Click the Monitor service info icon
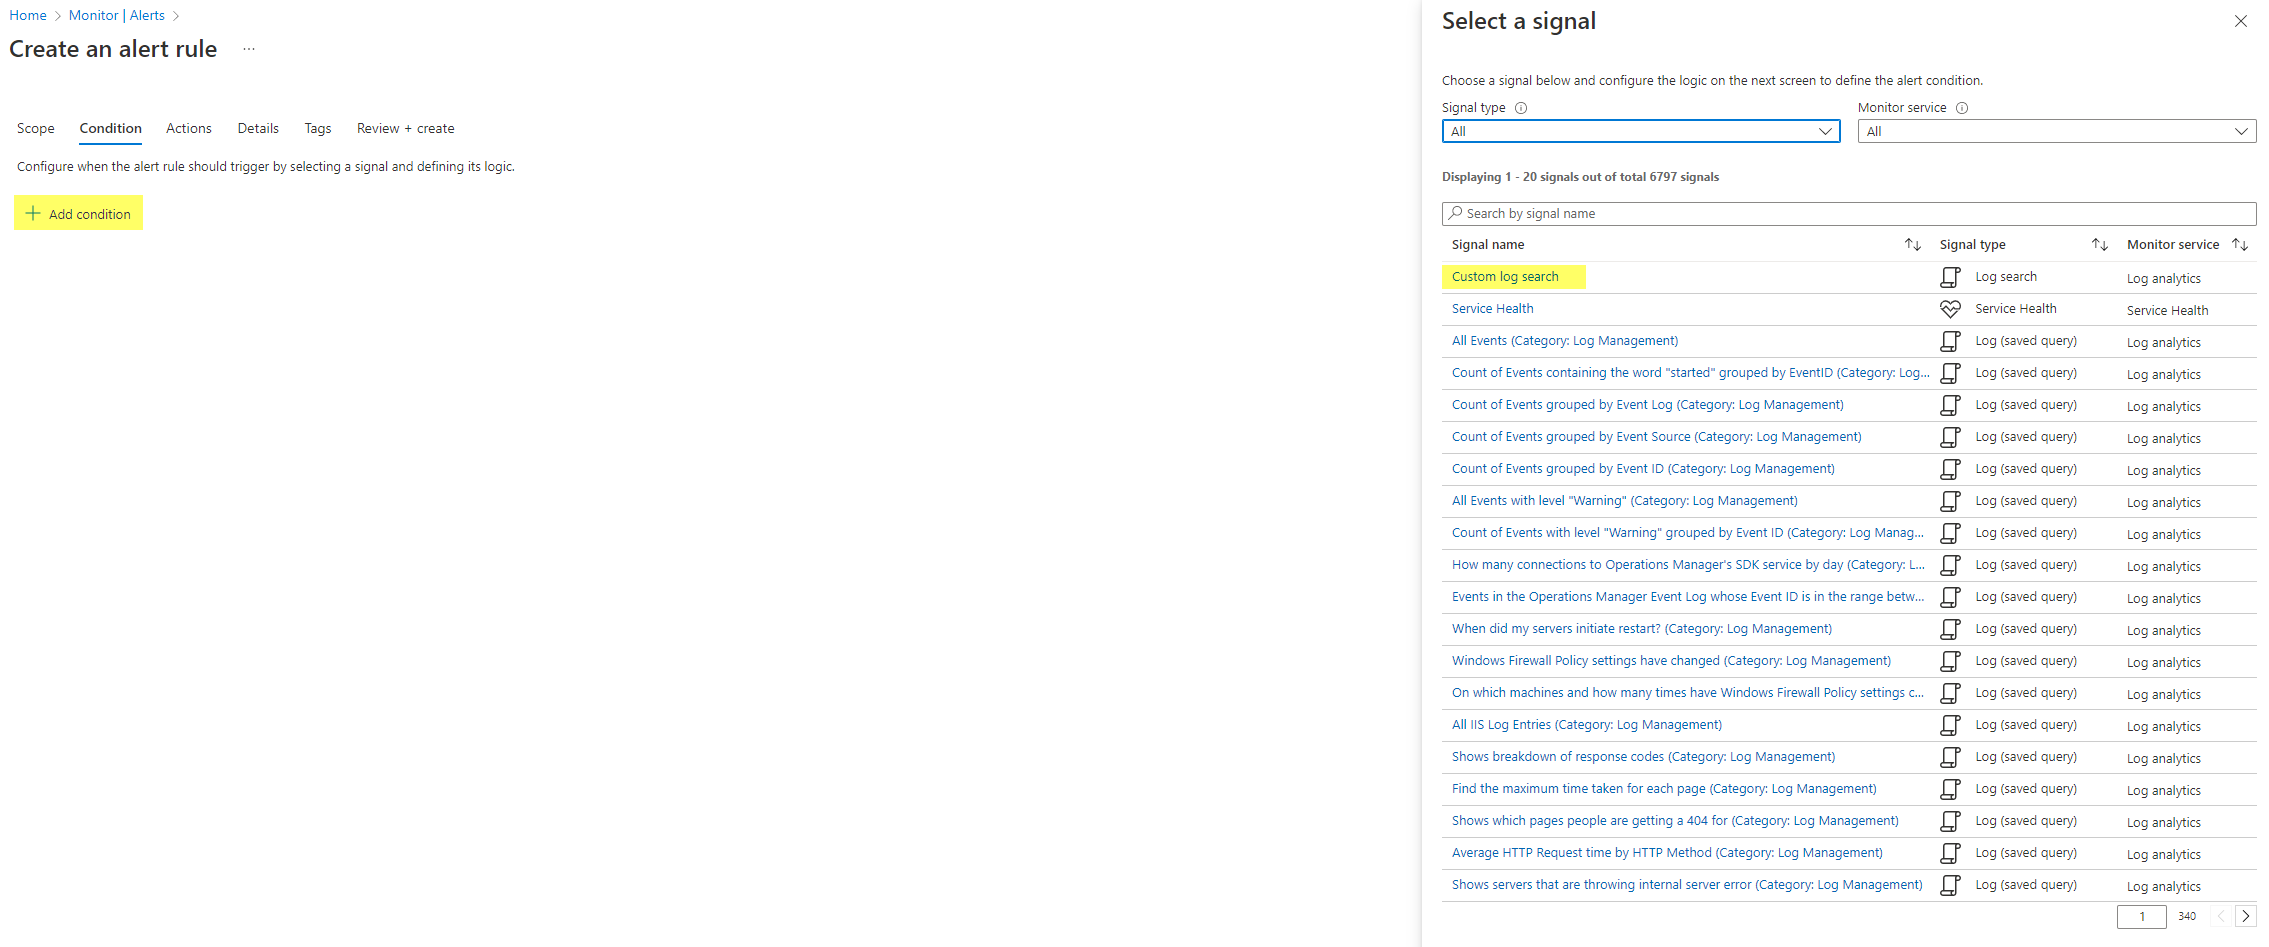The width and height of the screenshot is (2269, 947). pyautogui.click(x=1962, y=108)
